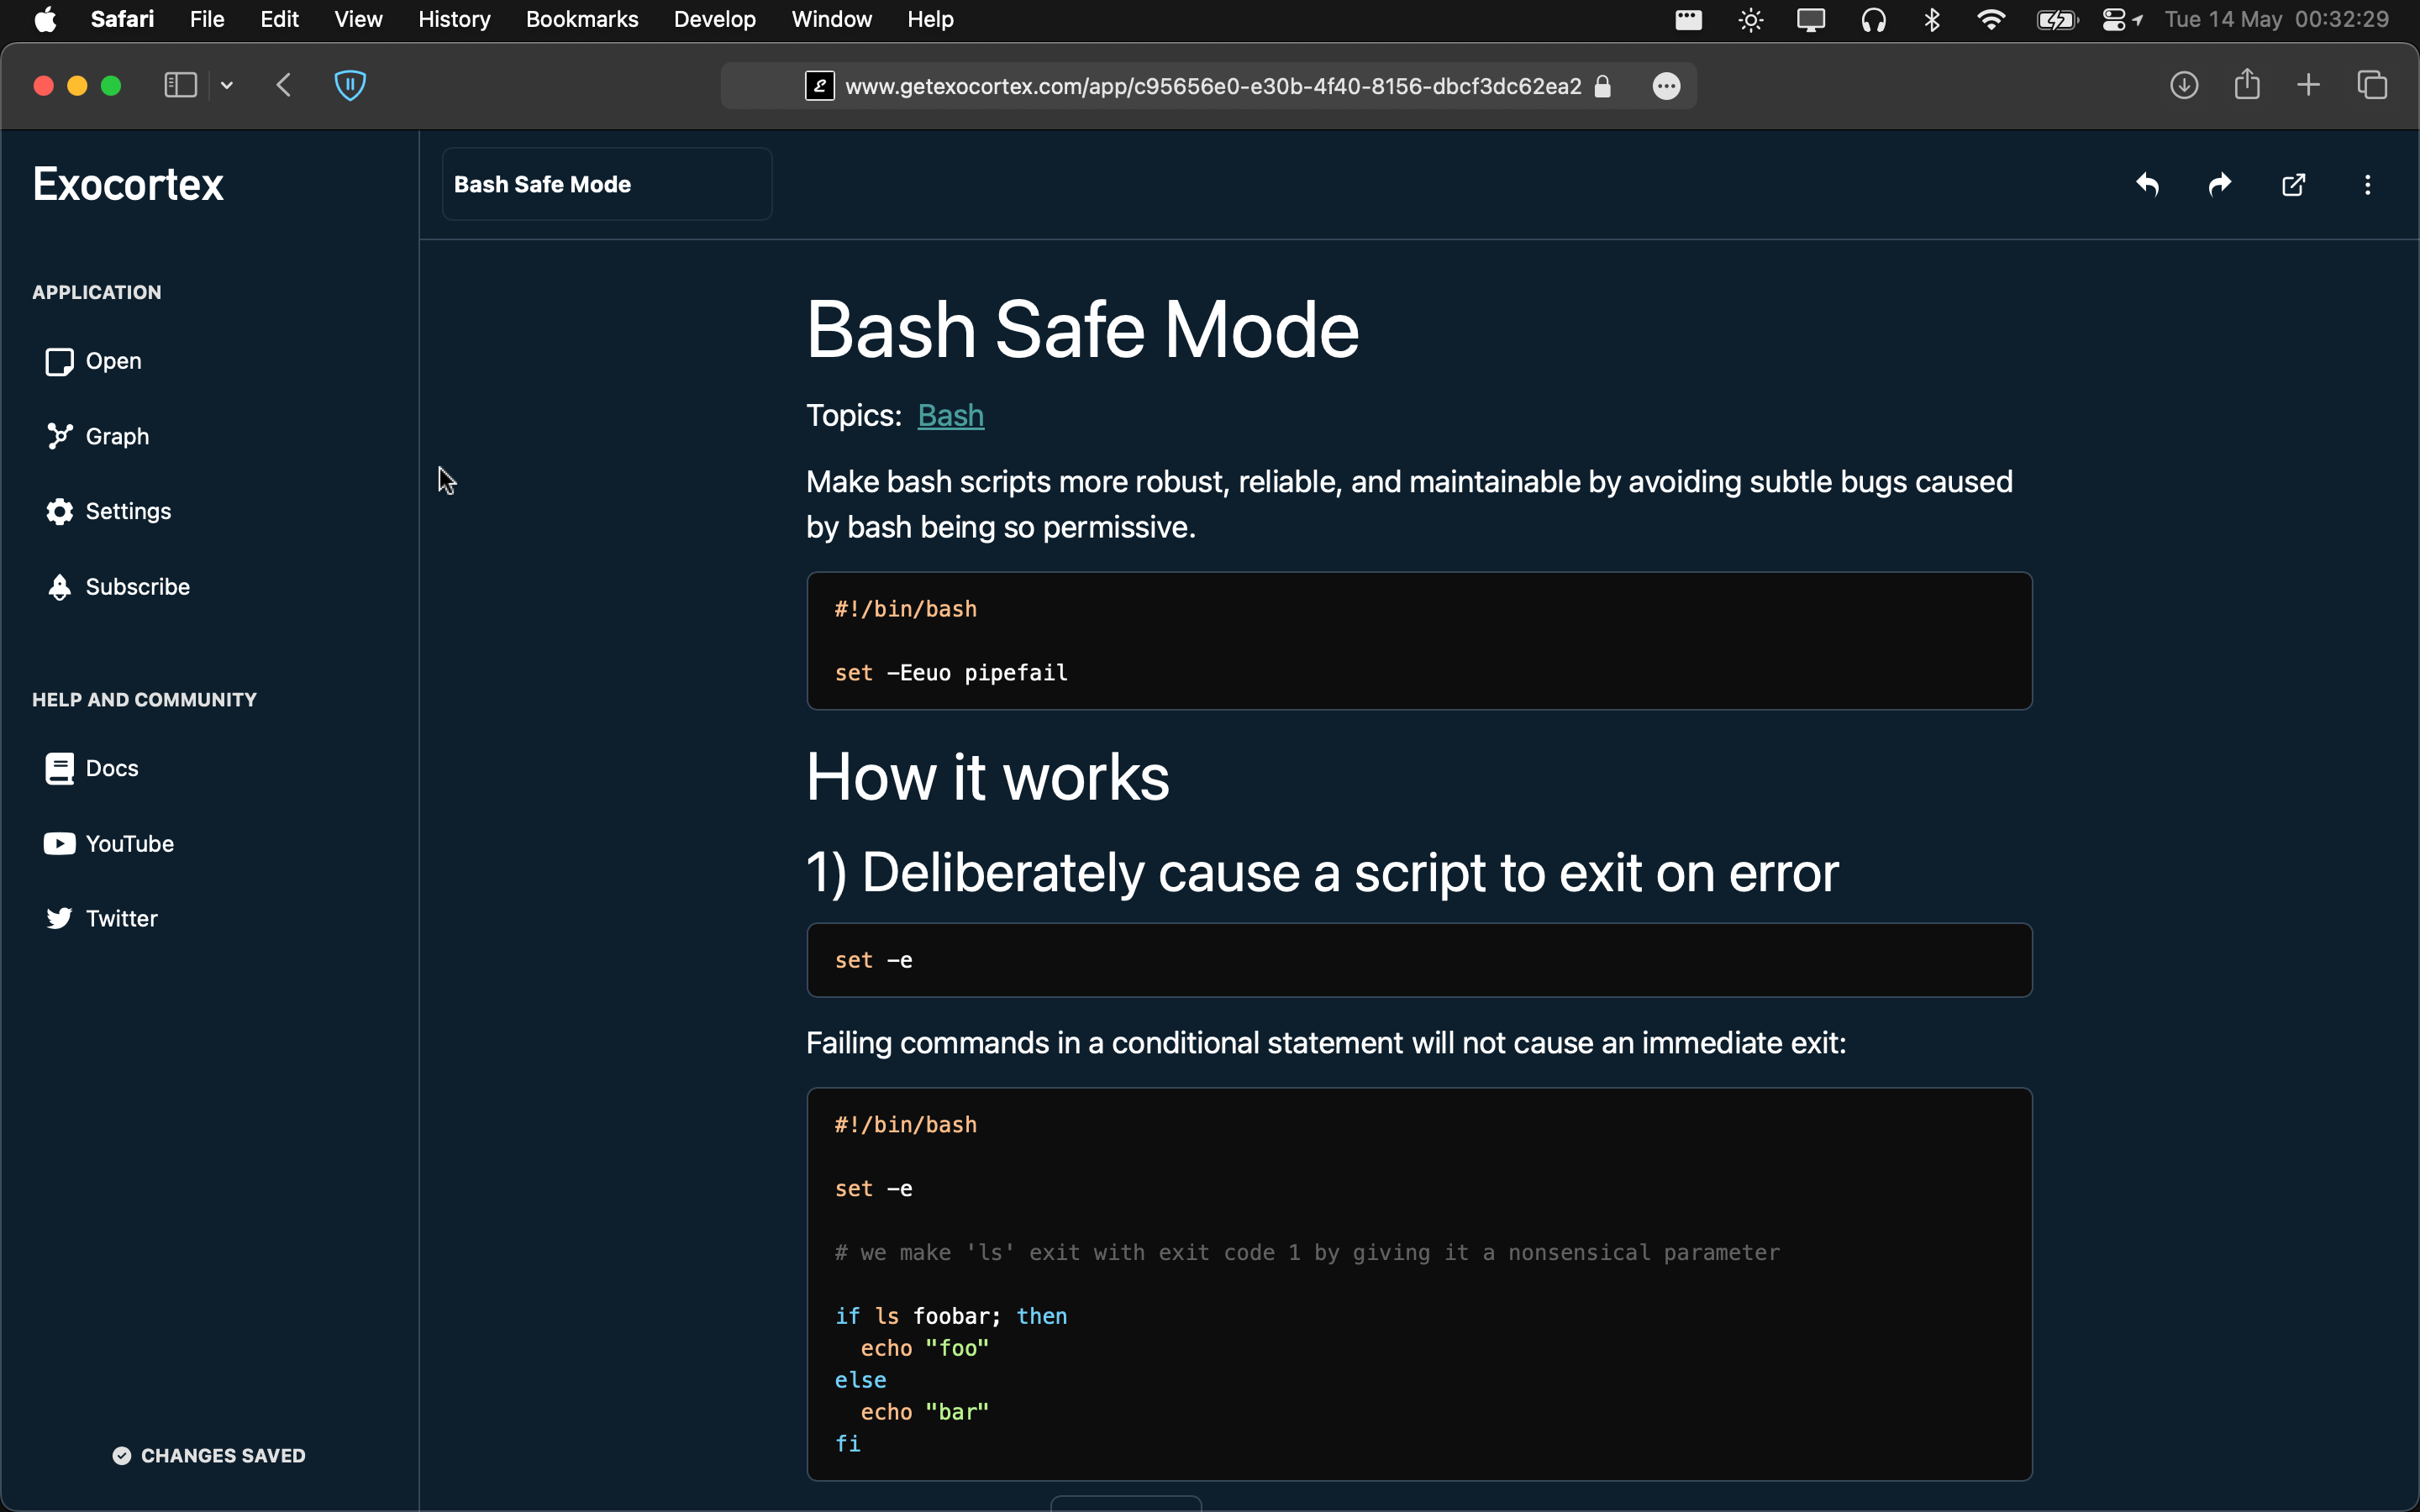Click the headphones icon in the menu bar
Image resolution: width=2420 pixels, height=1512 pixels.
(x=1873, y=19)
